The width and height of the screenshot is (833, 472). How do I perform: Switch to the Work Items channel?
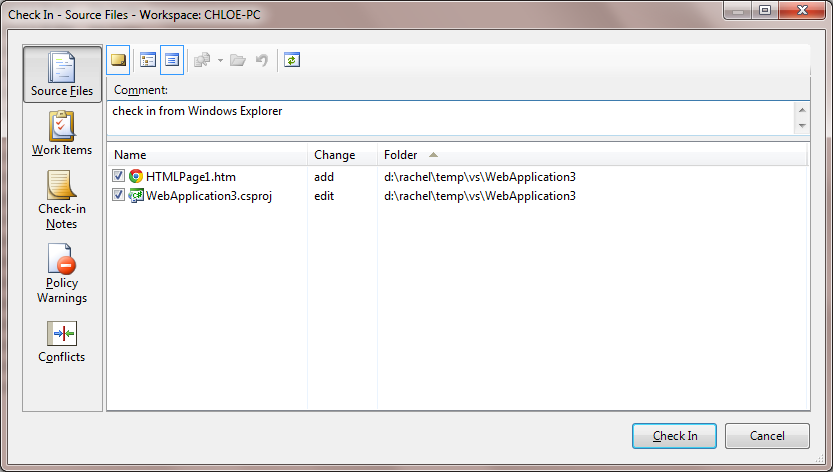tap(62, 135)
